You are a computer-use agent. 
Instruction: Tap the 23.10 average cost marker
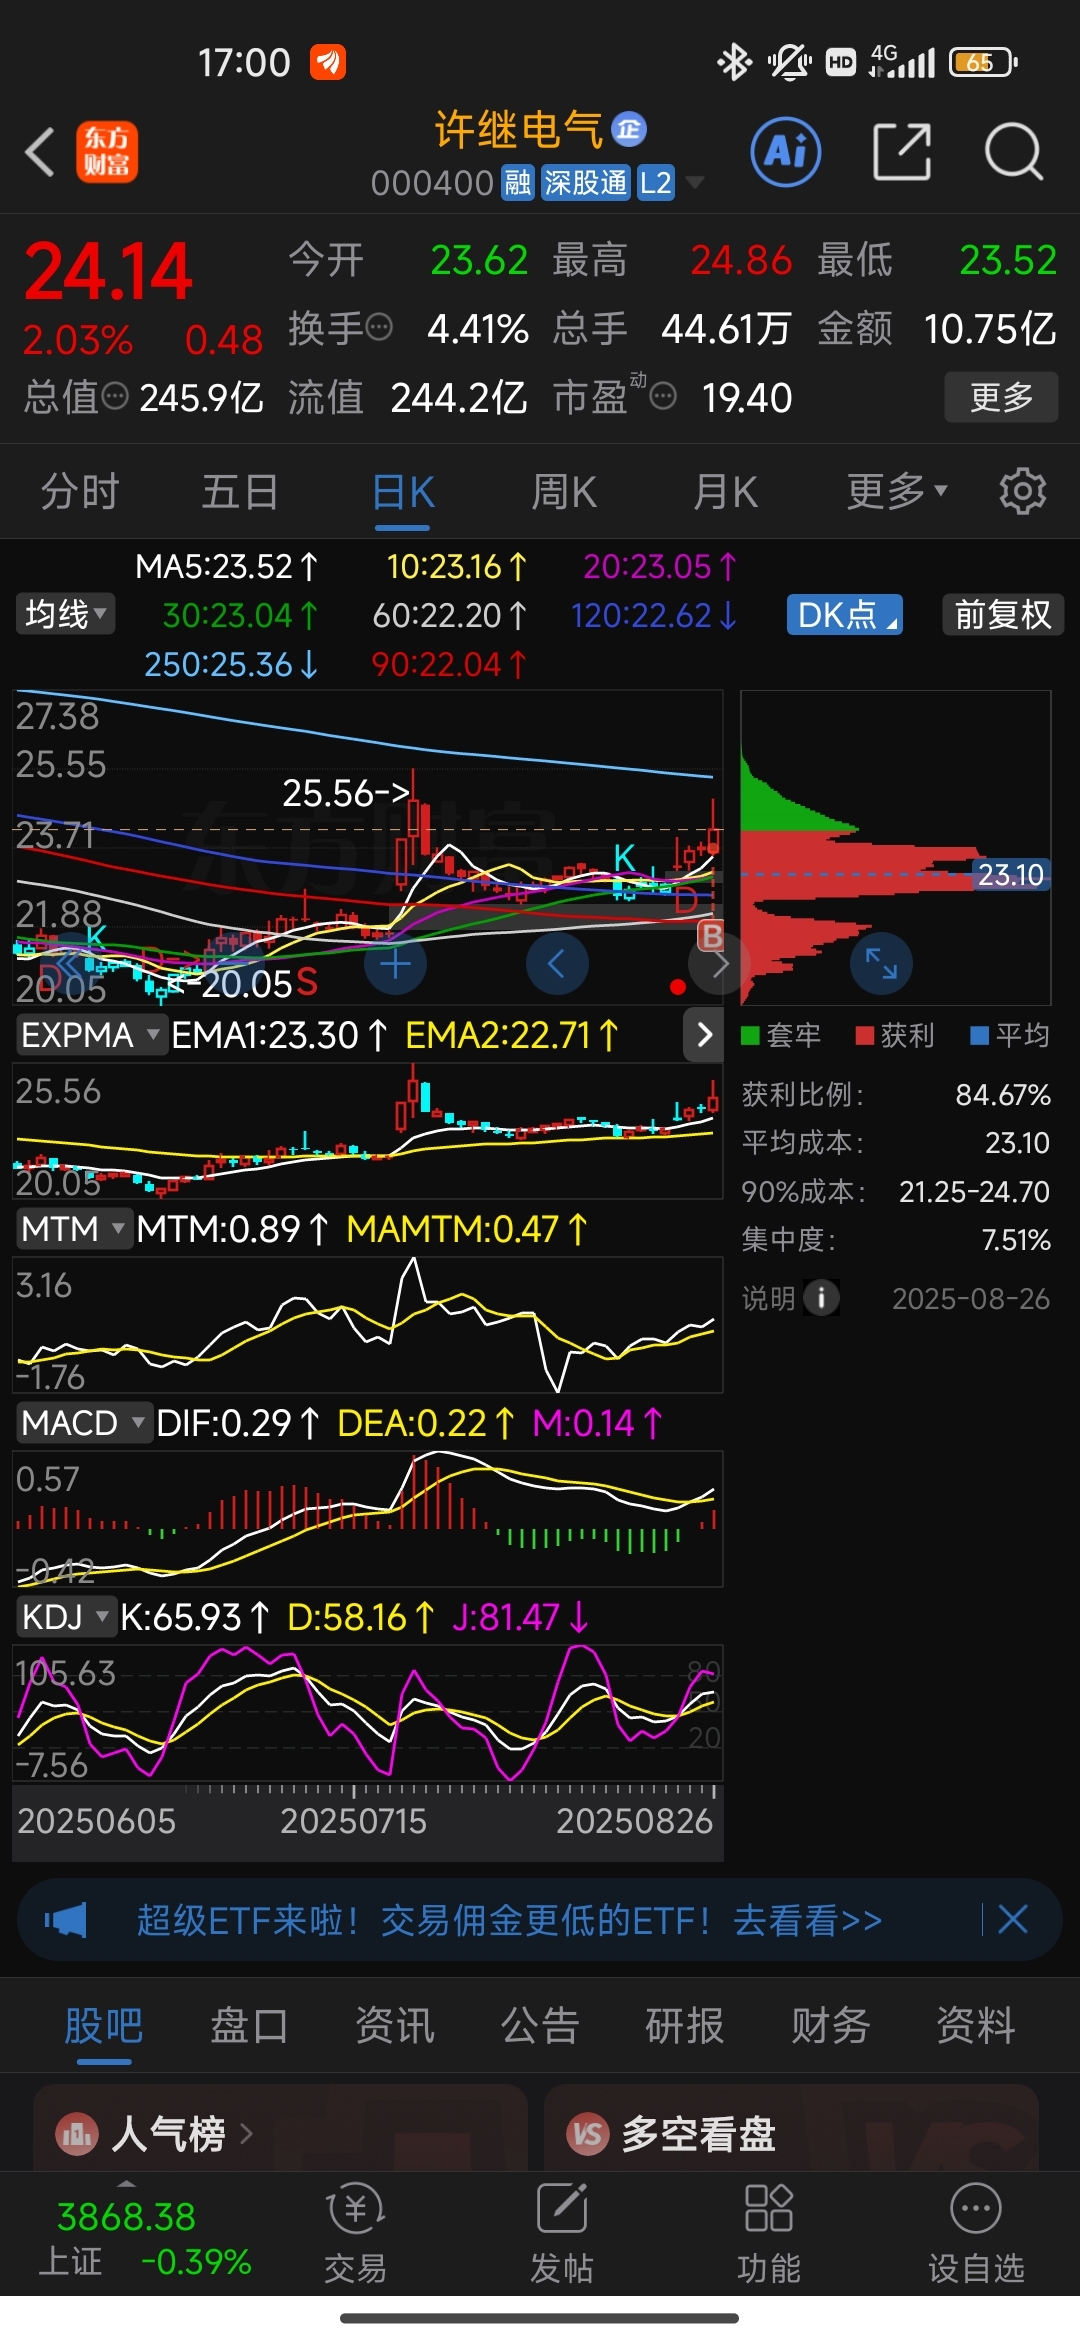1011,875
